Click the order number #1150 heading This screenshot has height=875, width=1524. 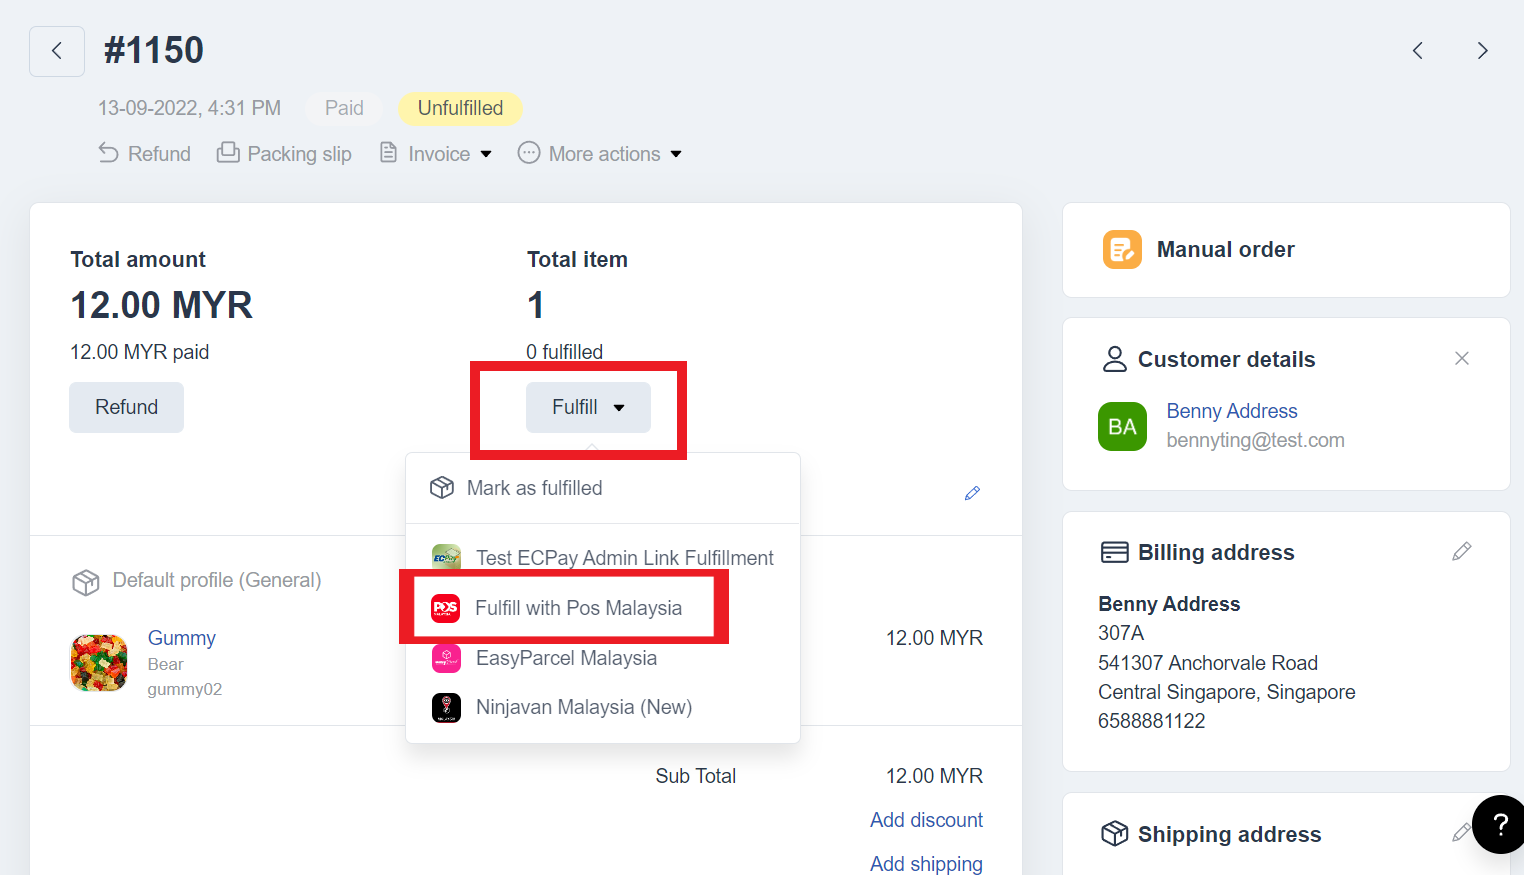point(154,50)
